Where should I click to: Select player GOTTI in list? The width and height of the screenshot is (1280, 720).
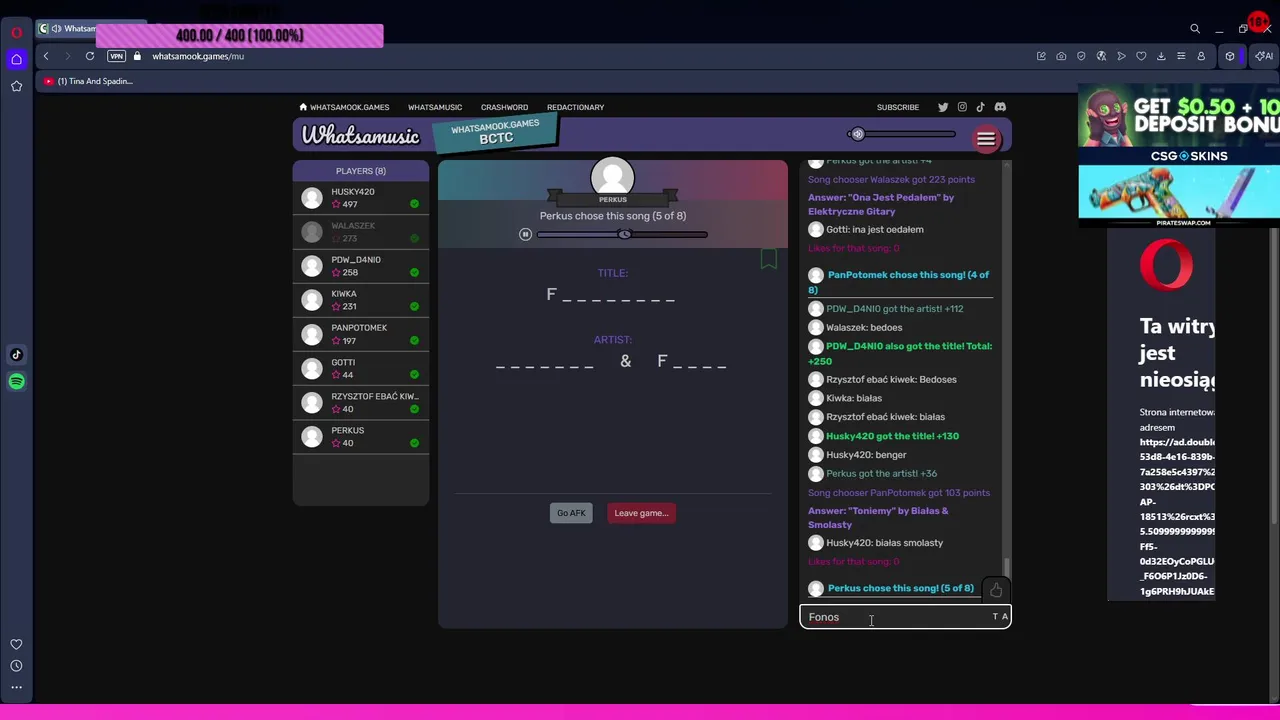[361, 368]
